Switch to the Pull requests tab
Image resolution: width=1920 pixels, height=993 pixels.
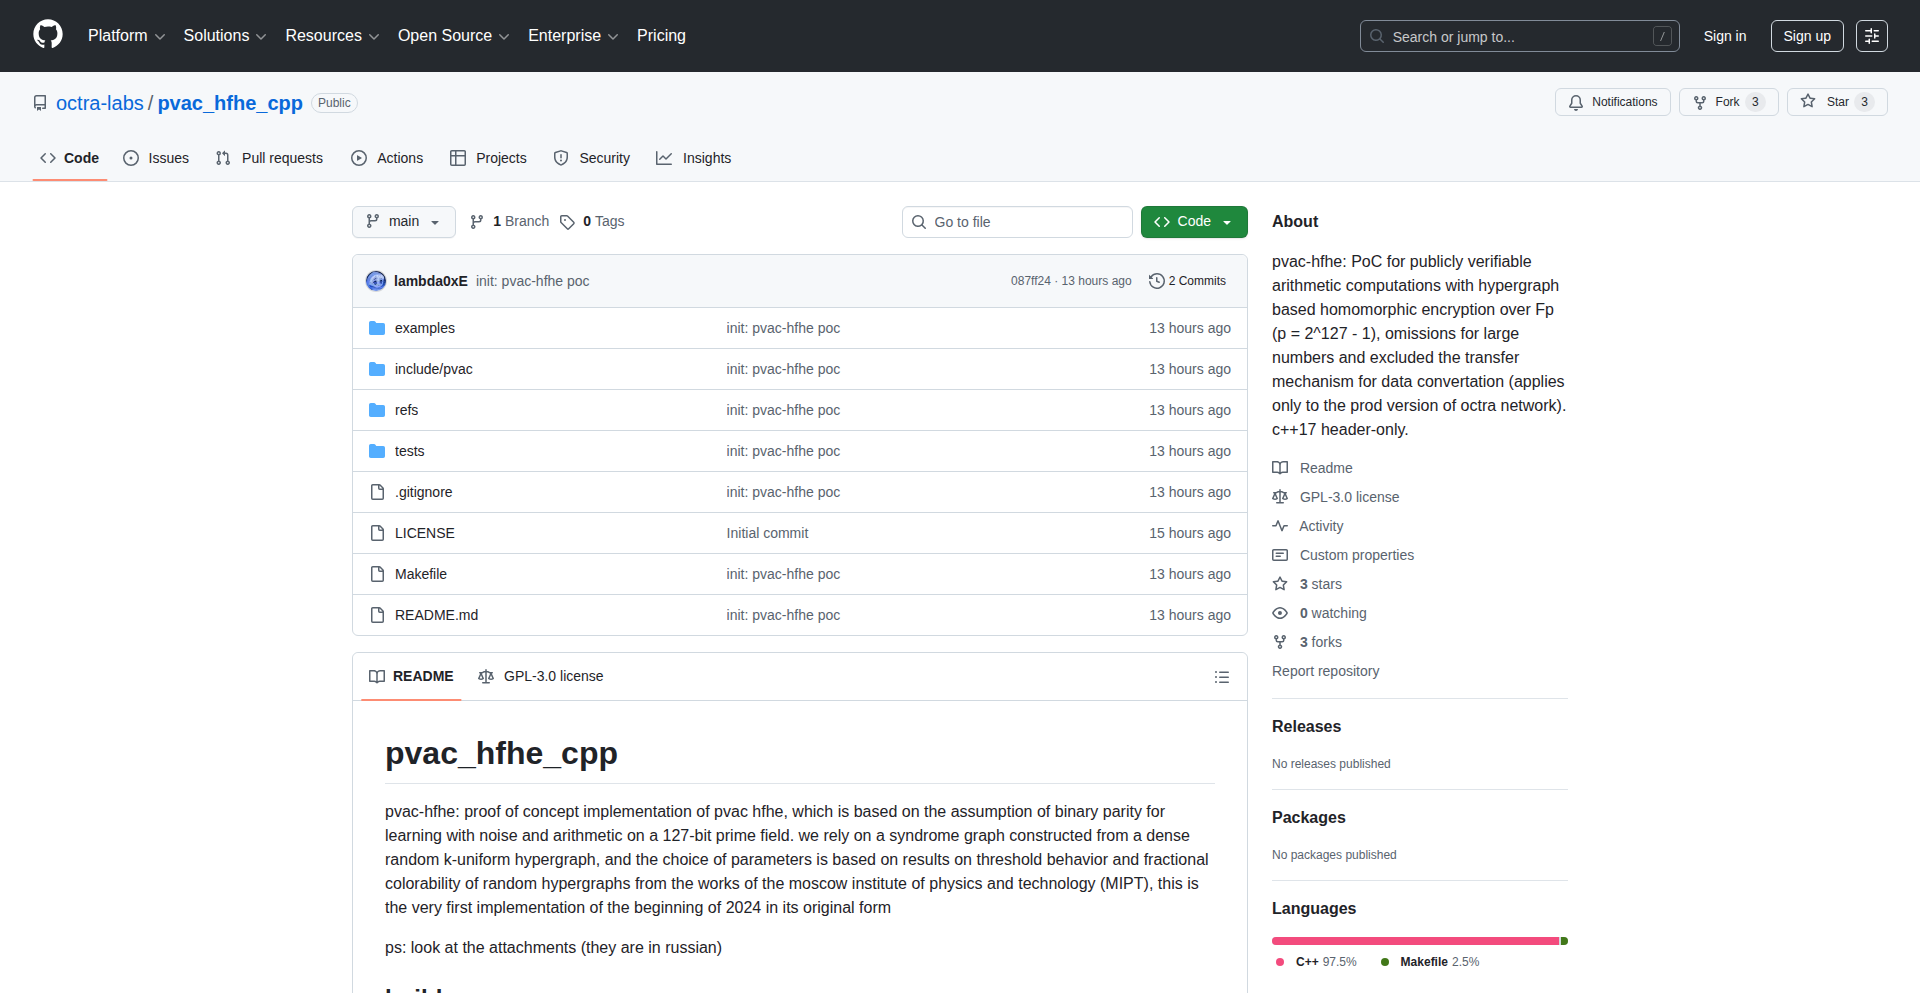coord(270,158)
